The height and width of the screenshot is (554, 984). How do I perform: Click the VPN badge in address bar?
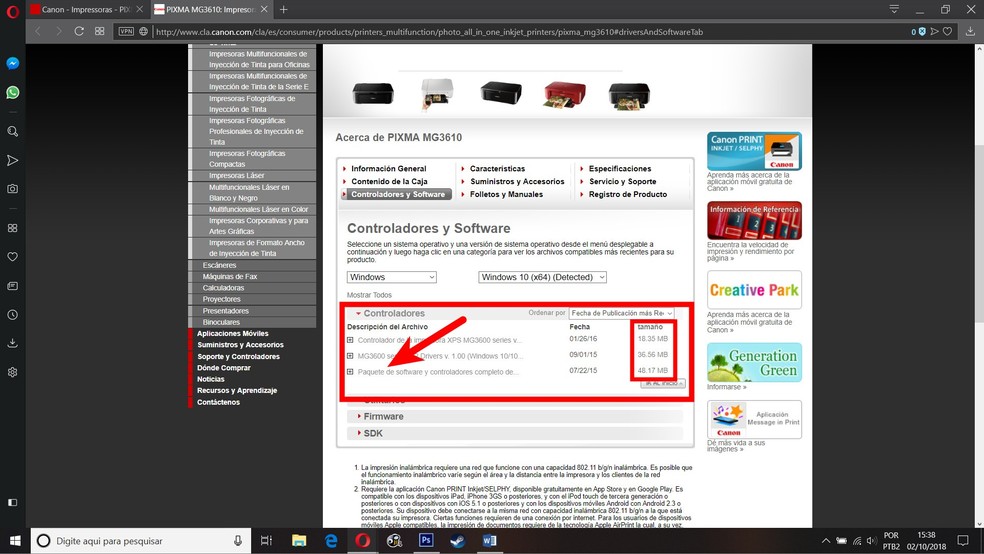(x=126, y=31)
